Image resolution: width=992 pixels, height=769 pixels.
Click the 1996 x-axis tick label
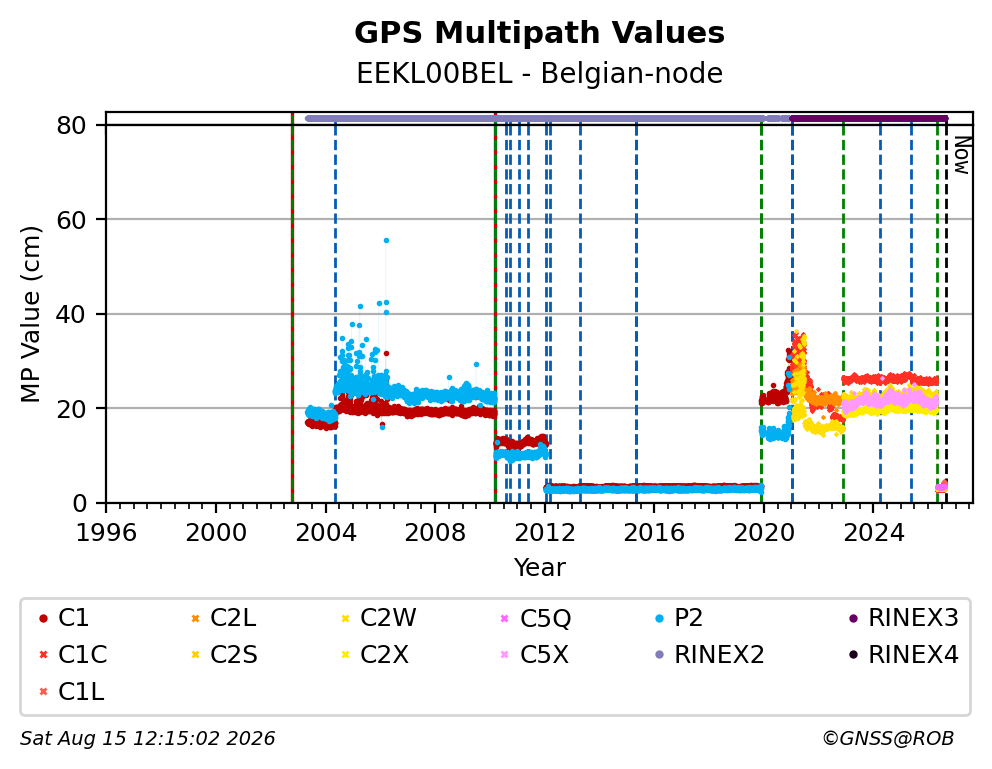click(106, 533)
